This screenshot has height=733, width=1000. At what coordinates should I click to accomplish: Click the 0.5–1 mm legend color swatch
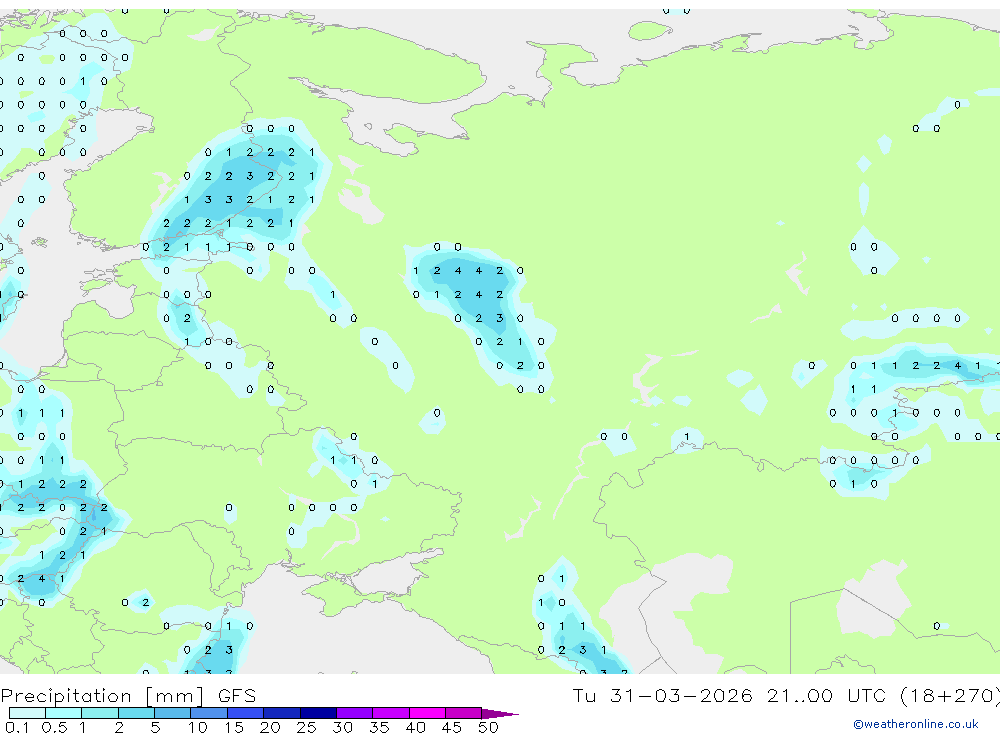coord(64,713)
